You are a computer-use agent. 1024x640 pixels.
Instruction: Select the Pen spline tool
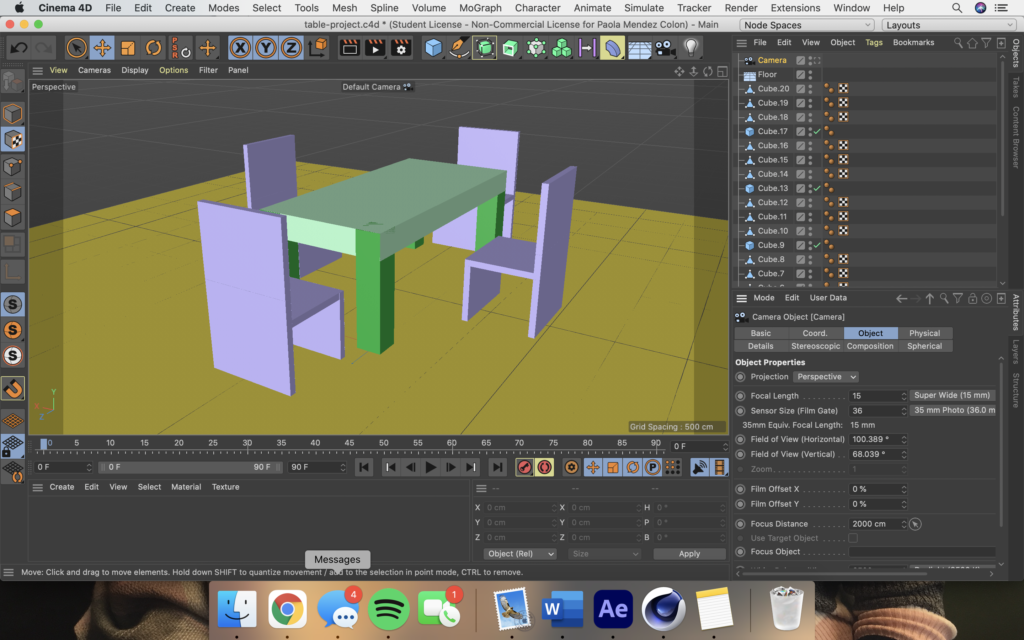(459, 47)
